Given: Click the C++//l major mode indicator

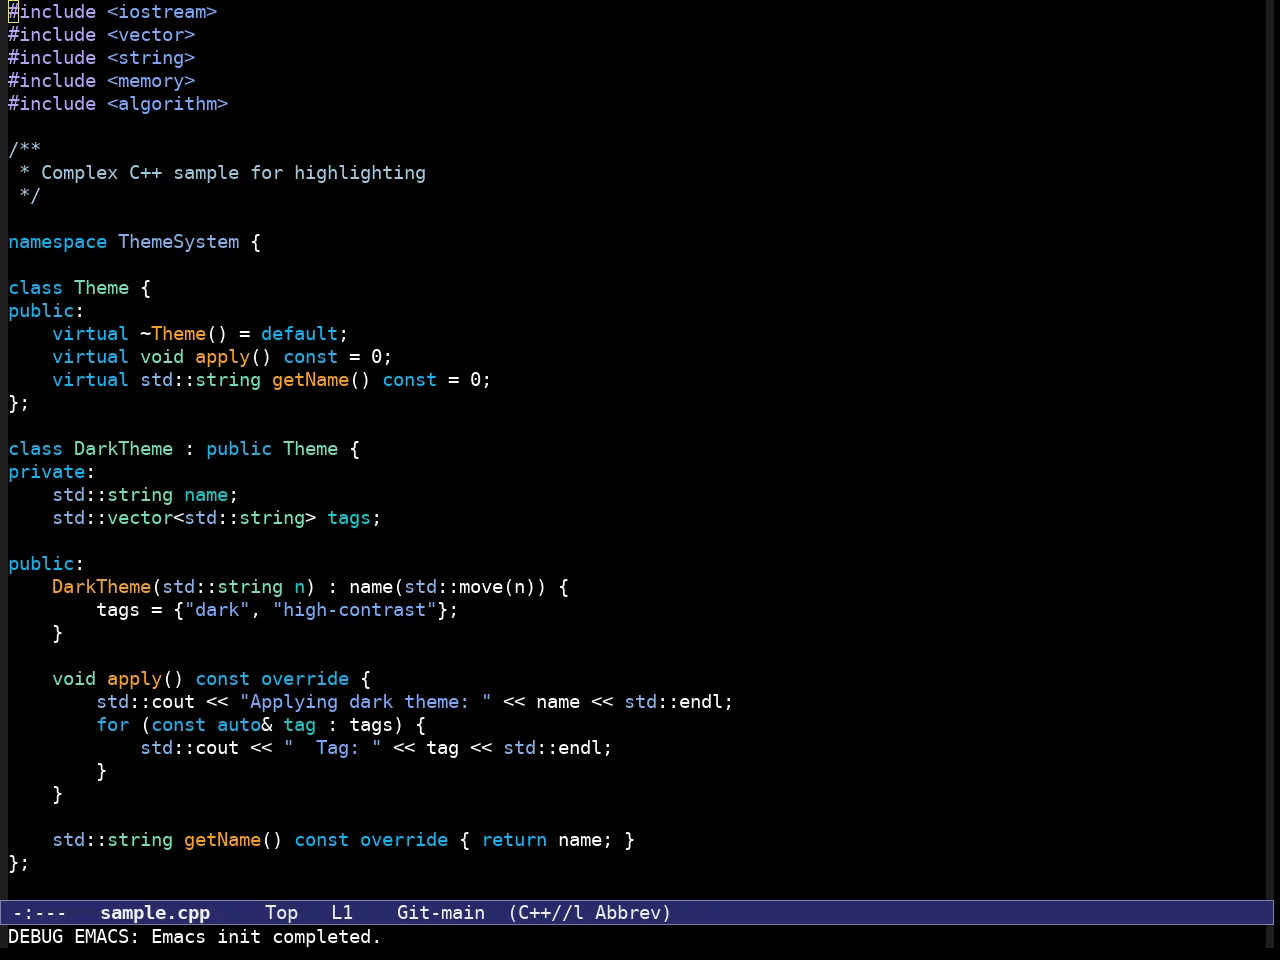Looking at the screenshot, I should point(546,913).
